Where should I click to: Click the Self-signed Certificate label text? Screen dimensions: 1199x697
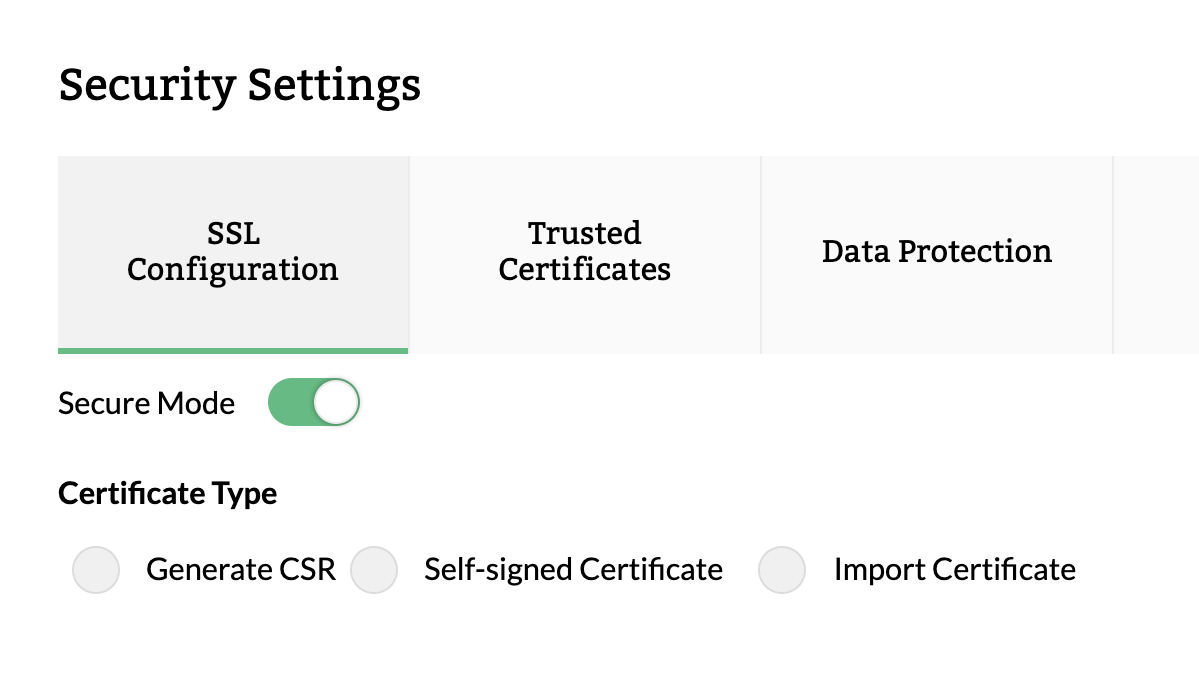[573, 570]
